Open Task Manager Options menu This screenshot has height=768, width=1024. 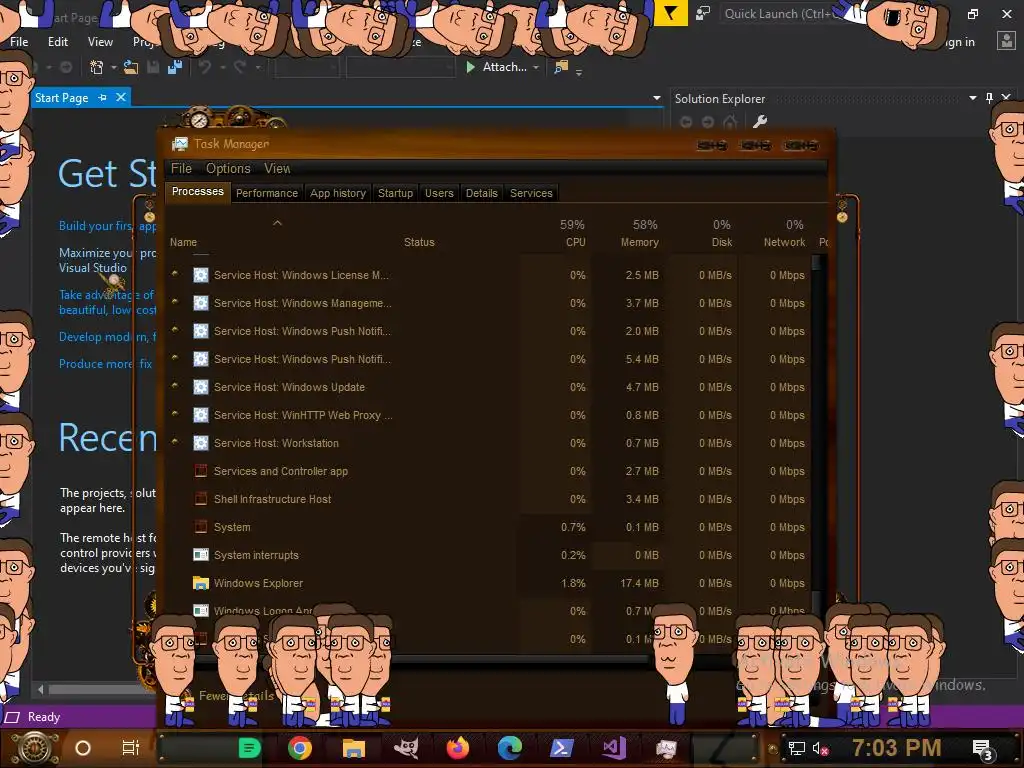point(228,168)
